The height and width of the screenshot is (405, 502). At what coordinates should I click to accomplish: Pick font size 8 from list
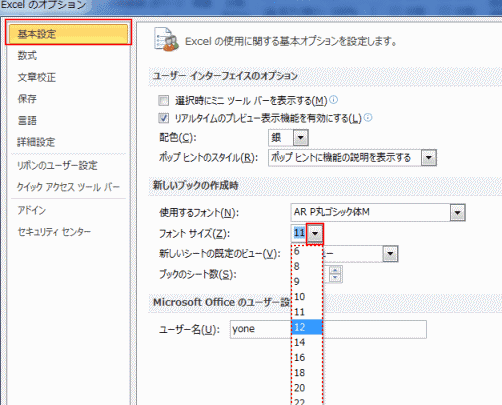coord(307,266)
